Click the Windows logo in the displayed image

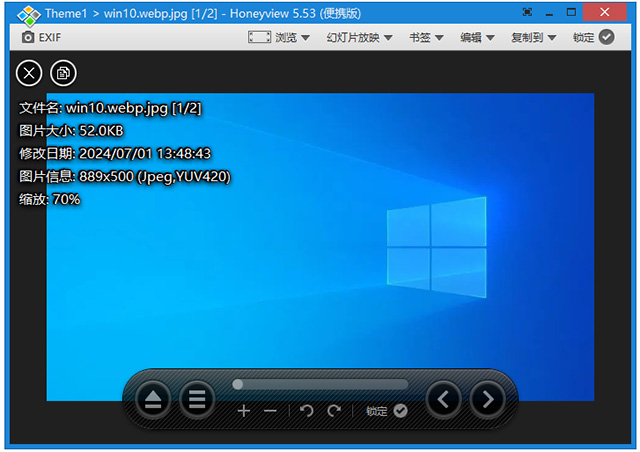point(436,247)
